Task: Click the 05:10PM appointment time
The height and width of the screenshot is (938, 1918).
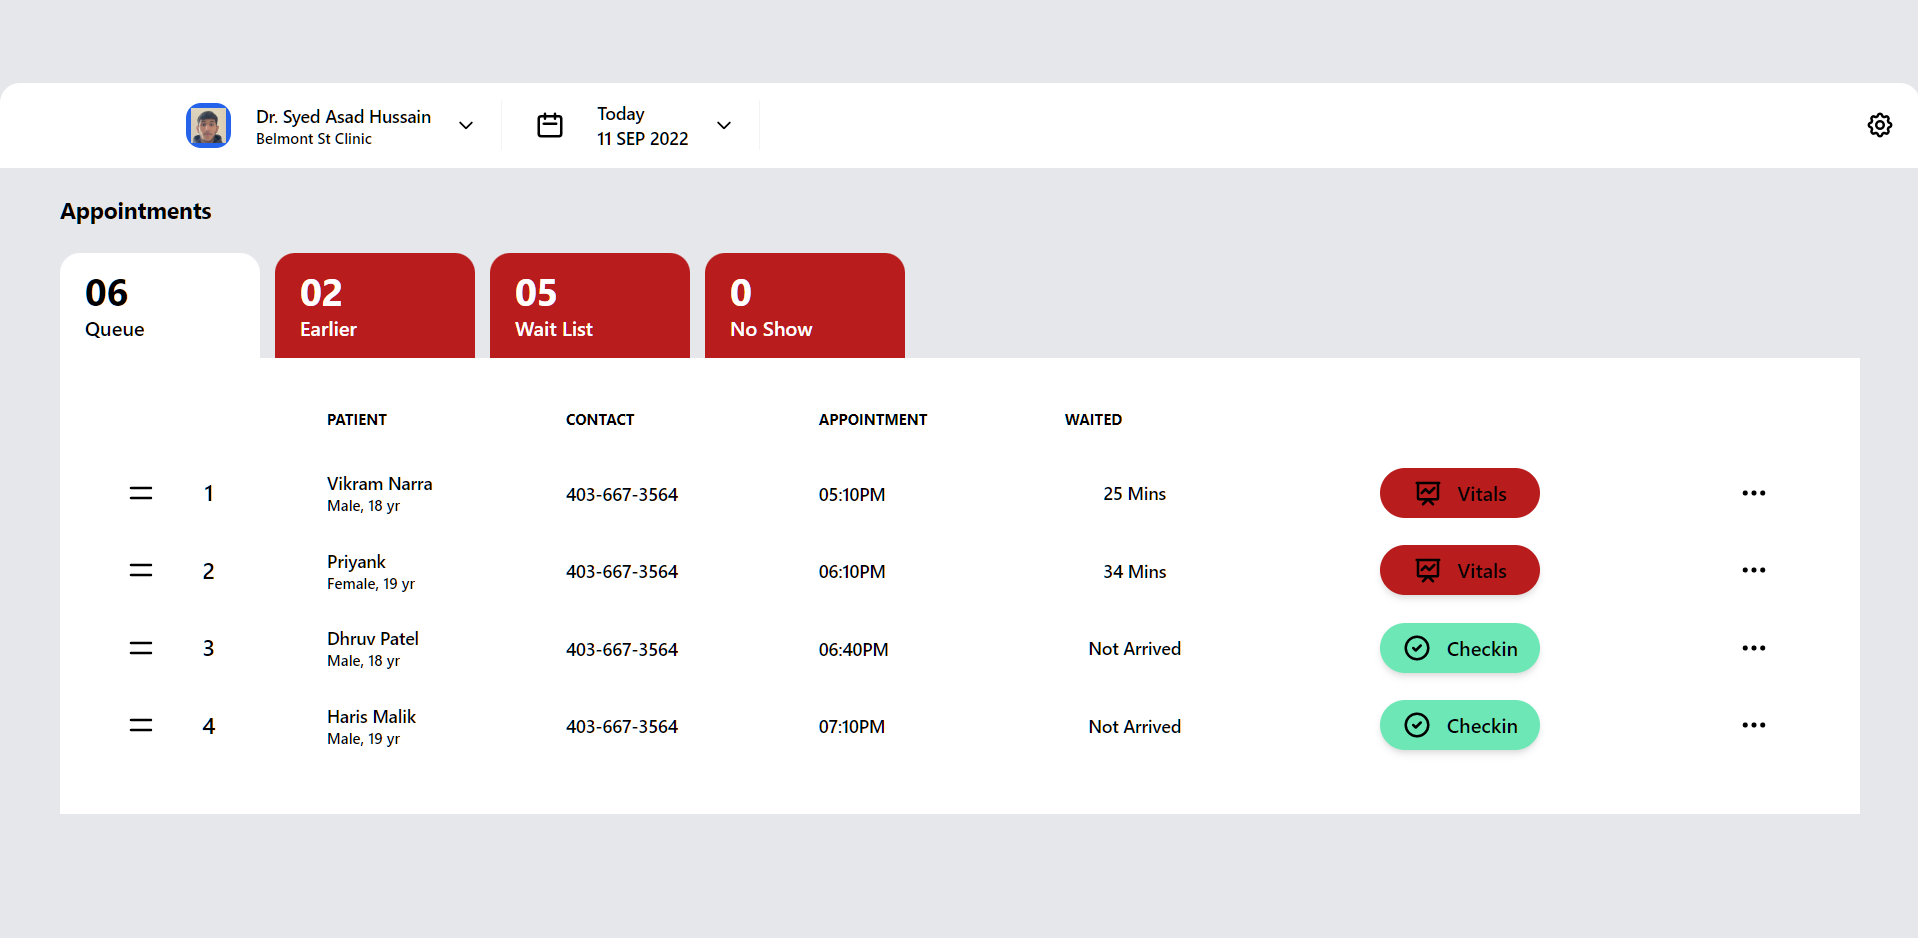Action: [852, 495]
